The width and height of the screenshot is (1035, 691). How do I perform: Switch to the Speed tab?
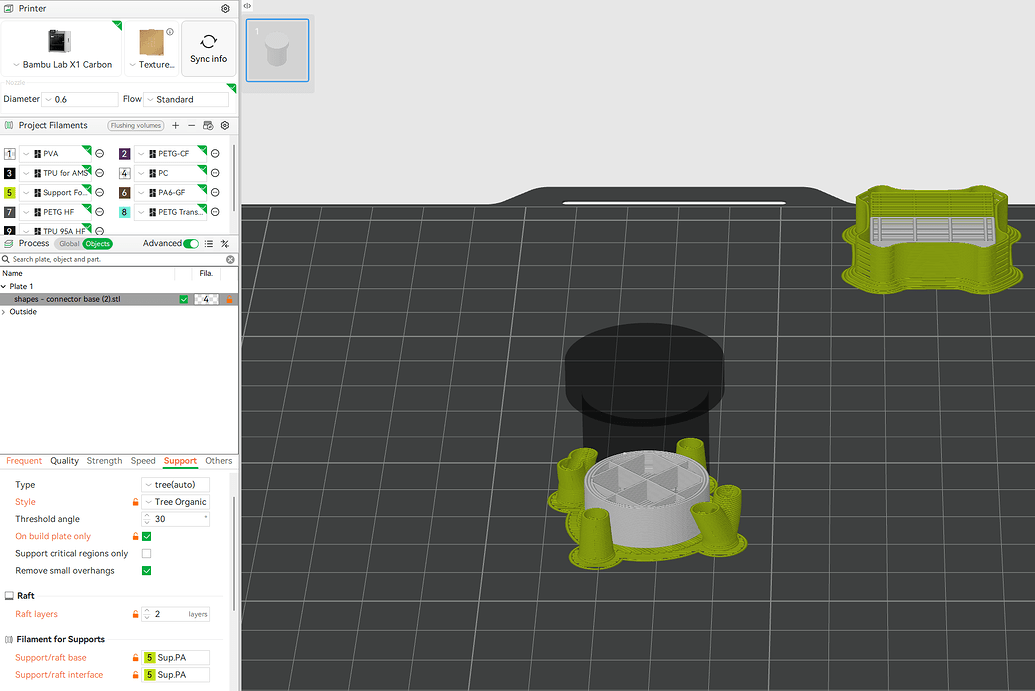tap(143, 461)
